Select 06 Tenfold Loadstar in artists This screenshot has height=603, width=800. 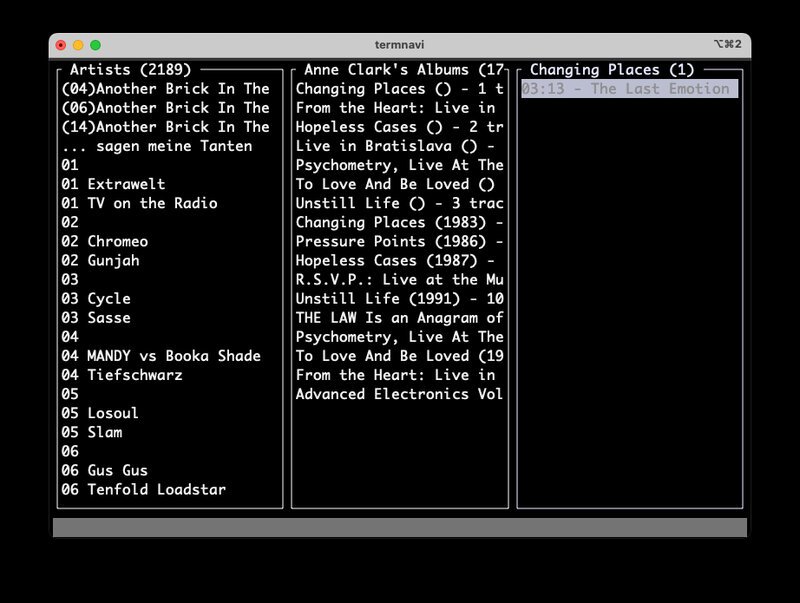click(x=143, y=489)
